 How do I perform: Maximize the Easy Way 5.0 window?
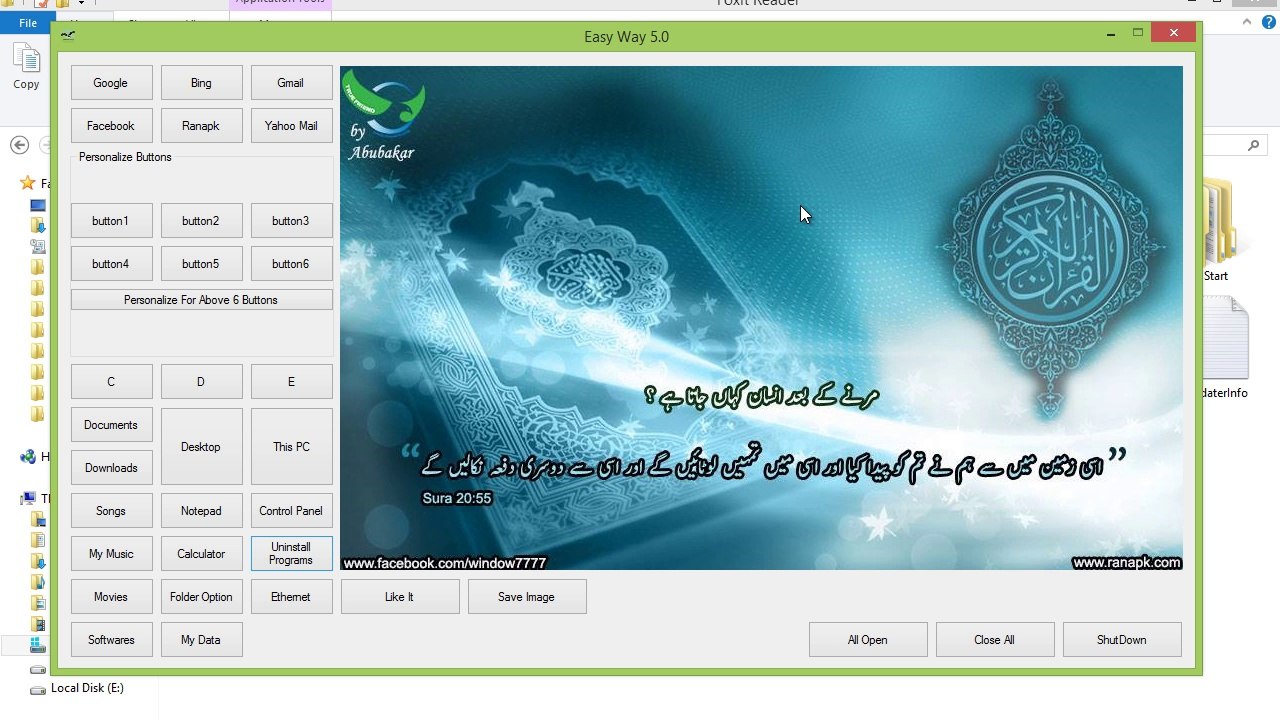tap(1137, 34)
